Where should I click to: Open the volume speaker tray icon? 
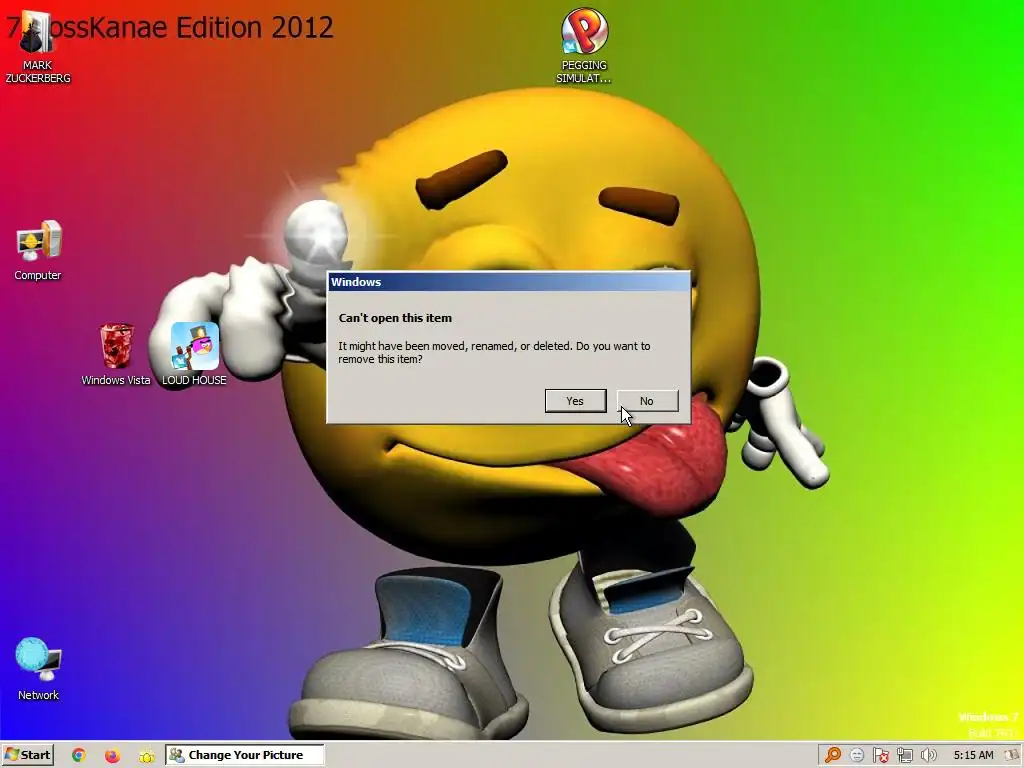929,755
